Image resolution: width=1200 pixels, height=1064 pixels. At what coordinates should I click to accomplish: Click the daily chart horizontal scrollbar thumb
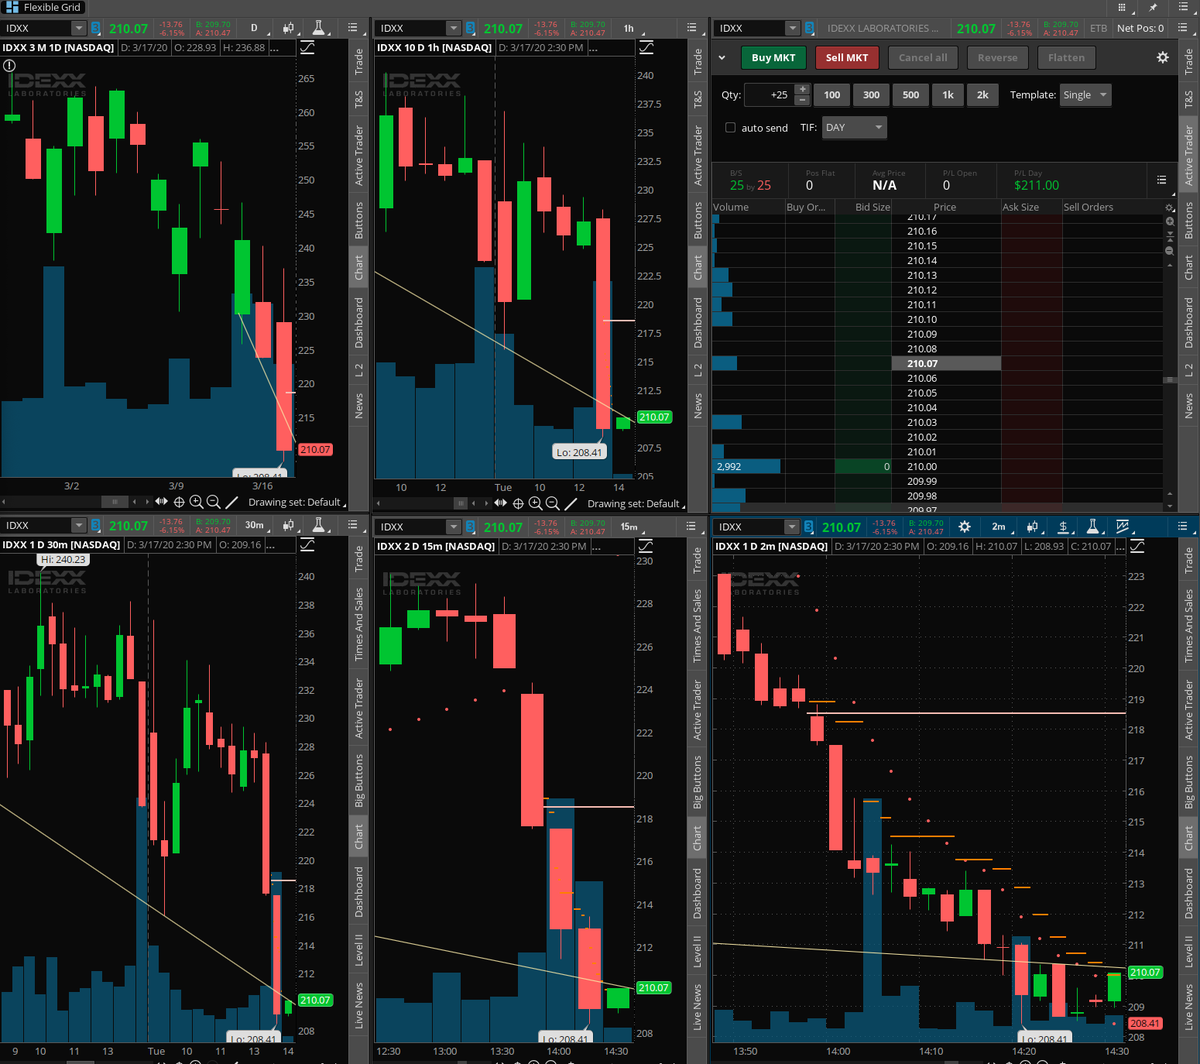pos(114,502)
